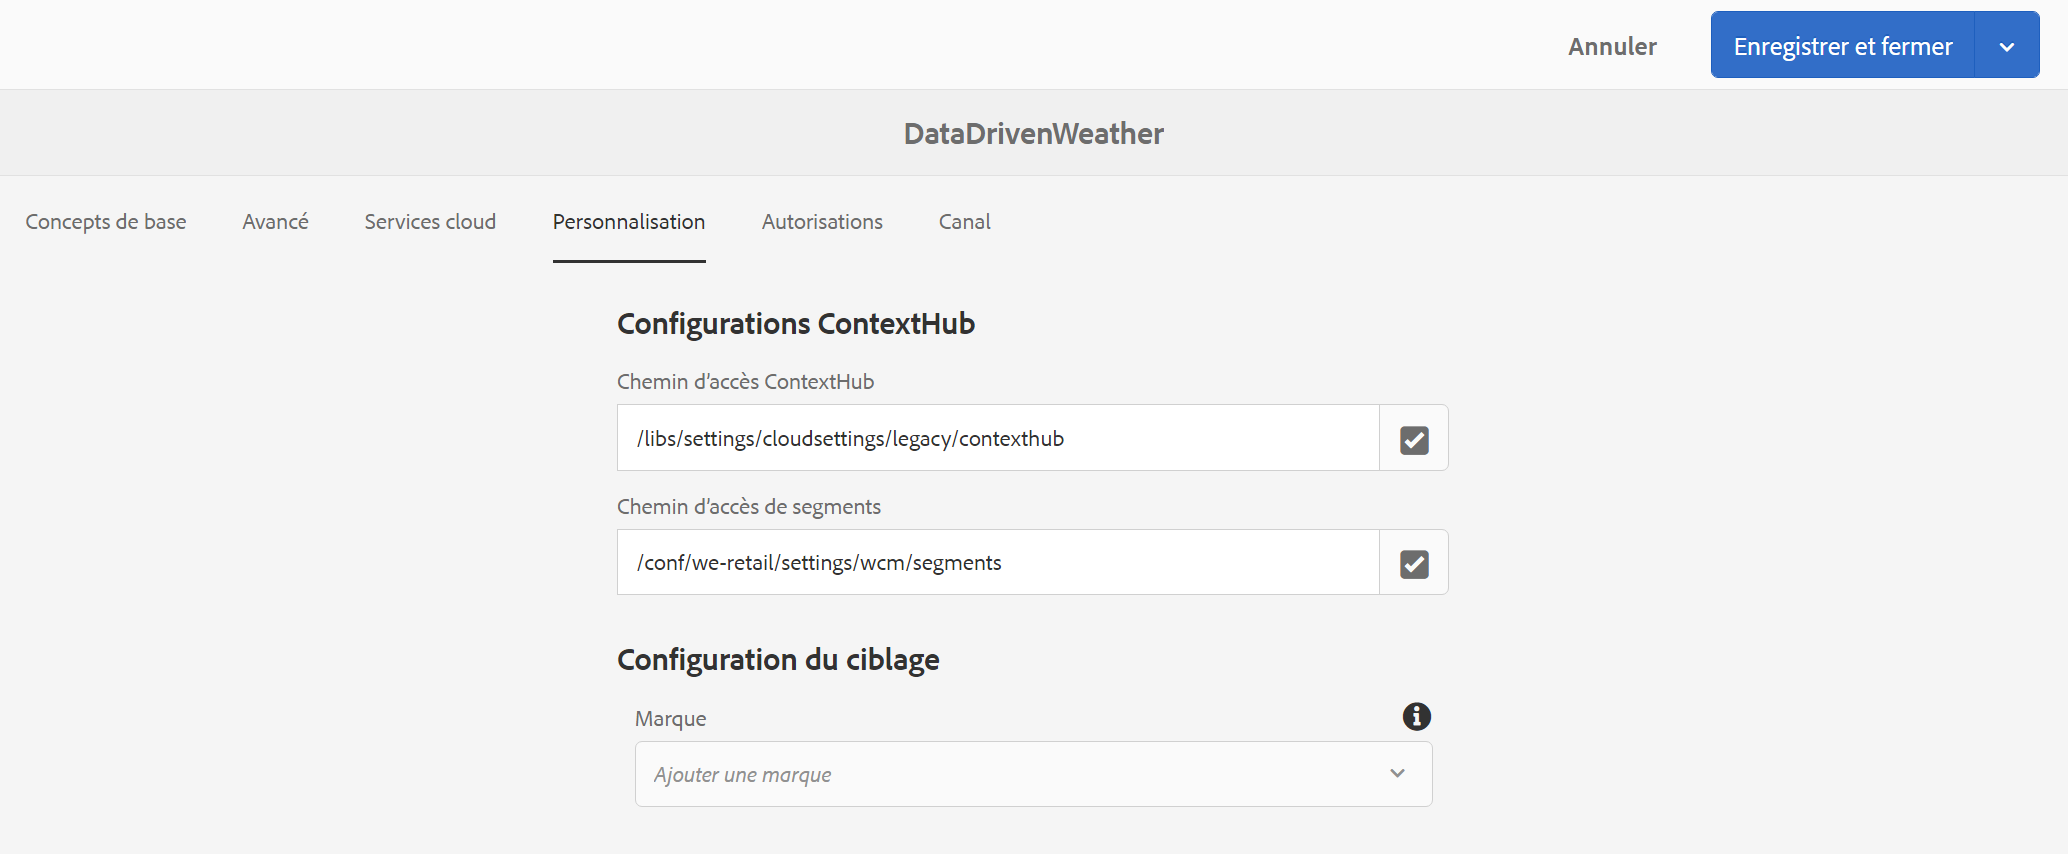Switch to the Canal tab
The width and height of the screenshot is (2068, 854).
coord(964,222)
